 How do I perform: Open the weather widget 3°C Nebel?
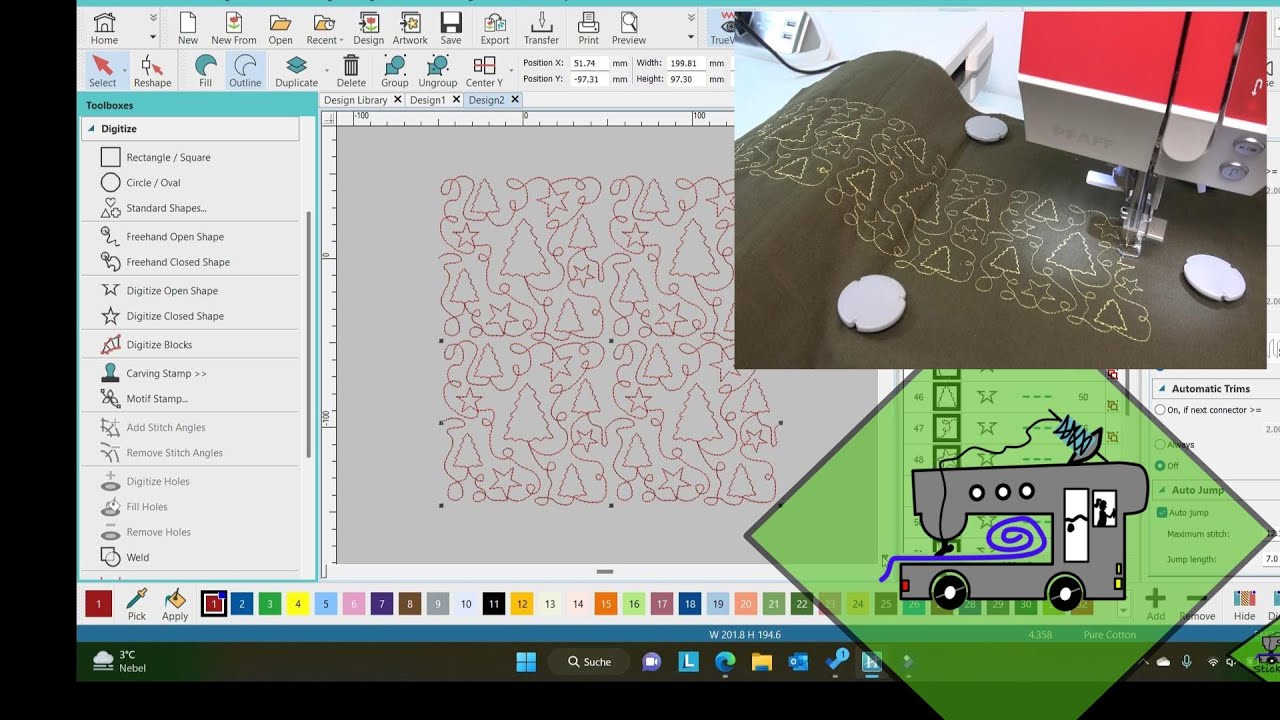(x=120, y=661)
